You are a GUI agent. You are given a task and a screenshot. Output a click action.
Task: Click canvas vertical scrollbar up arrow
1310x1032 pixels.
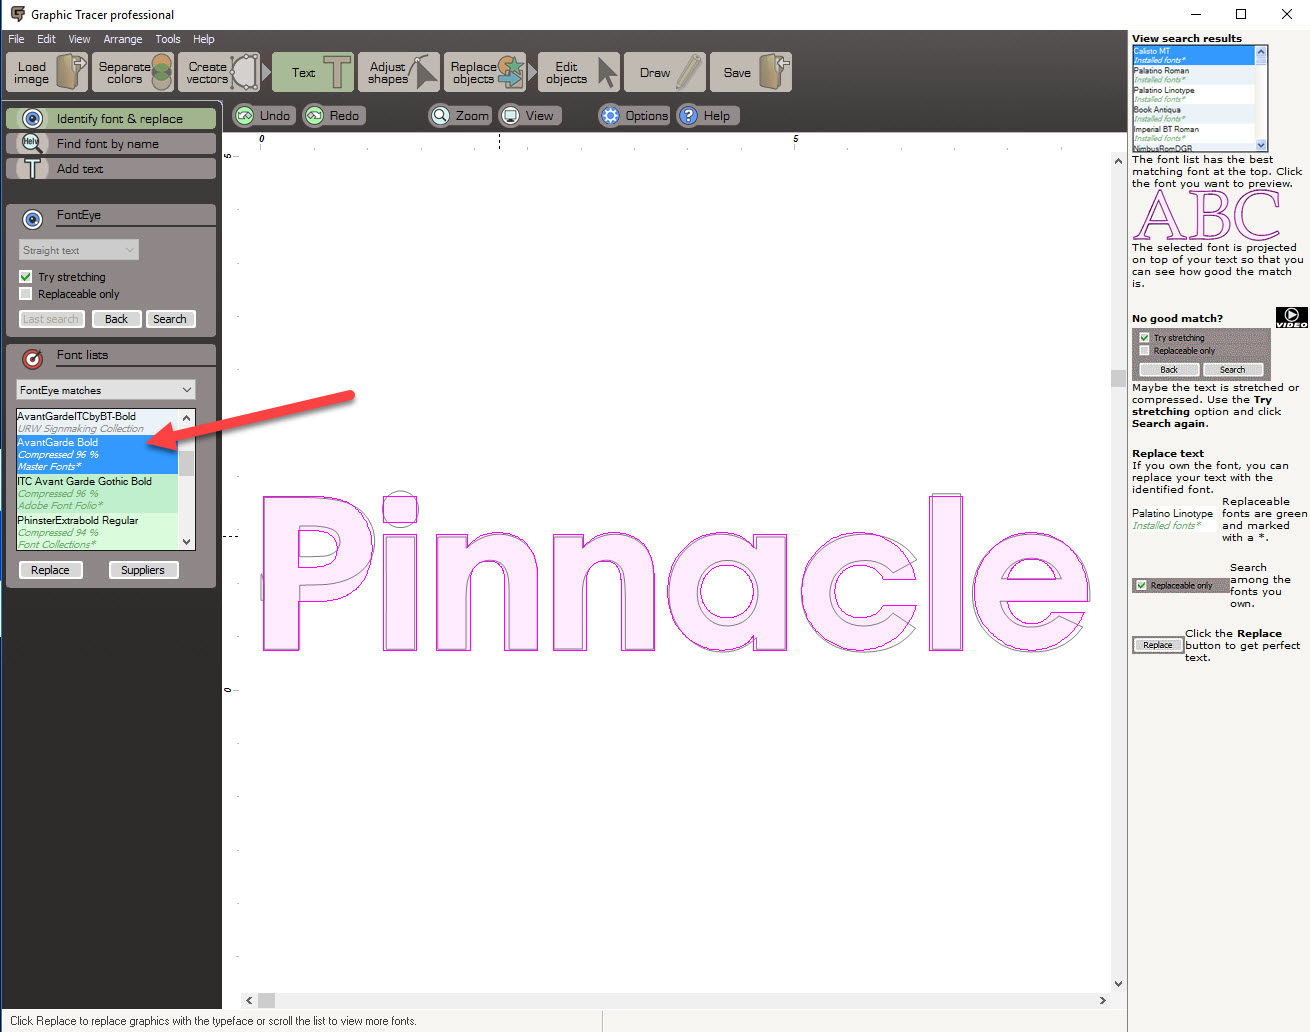[1118, 160]
